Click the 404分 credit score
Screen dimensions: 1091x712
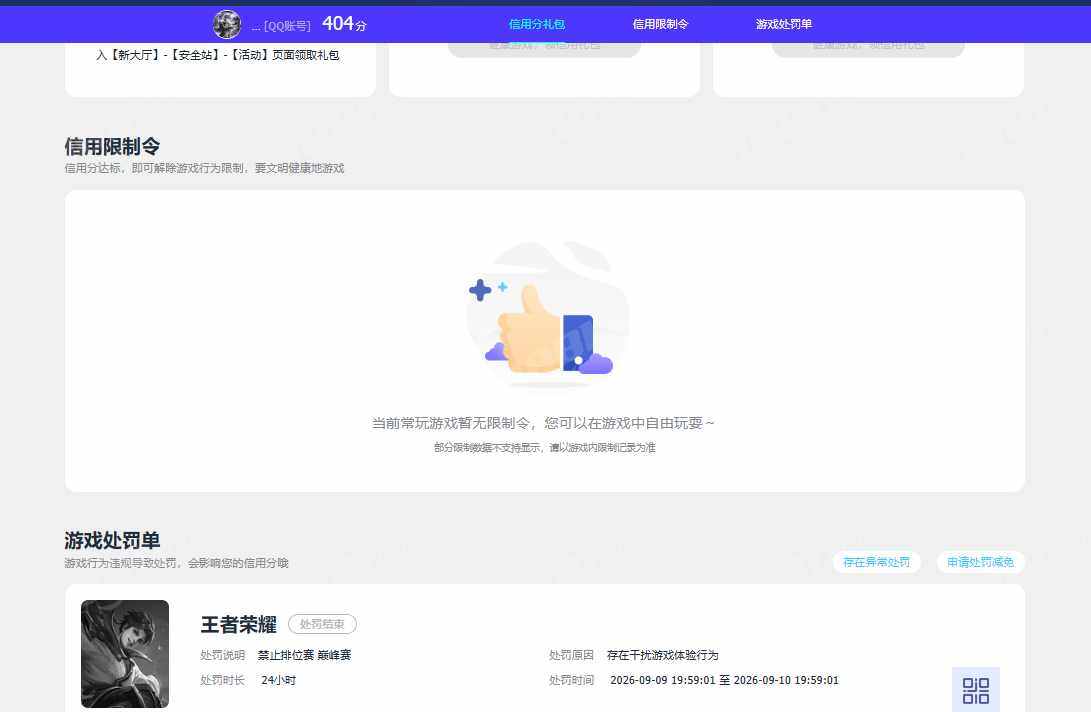(344, 24)
